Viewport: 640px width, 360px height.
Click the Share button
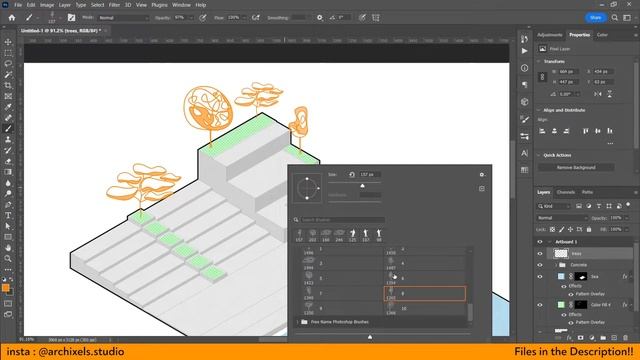coord(596,18)
